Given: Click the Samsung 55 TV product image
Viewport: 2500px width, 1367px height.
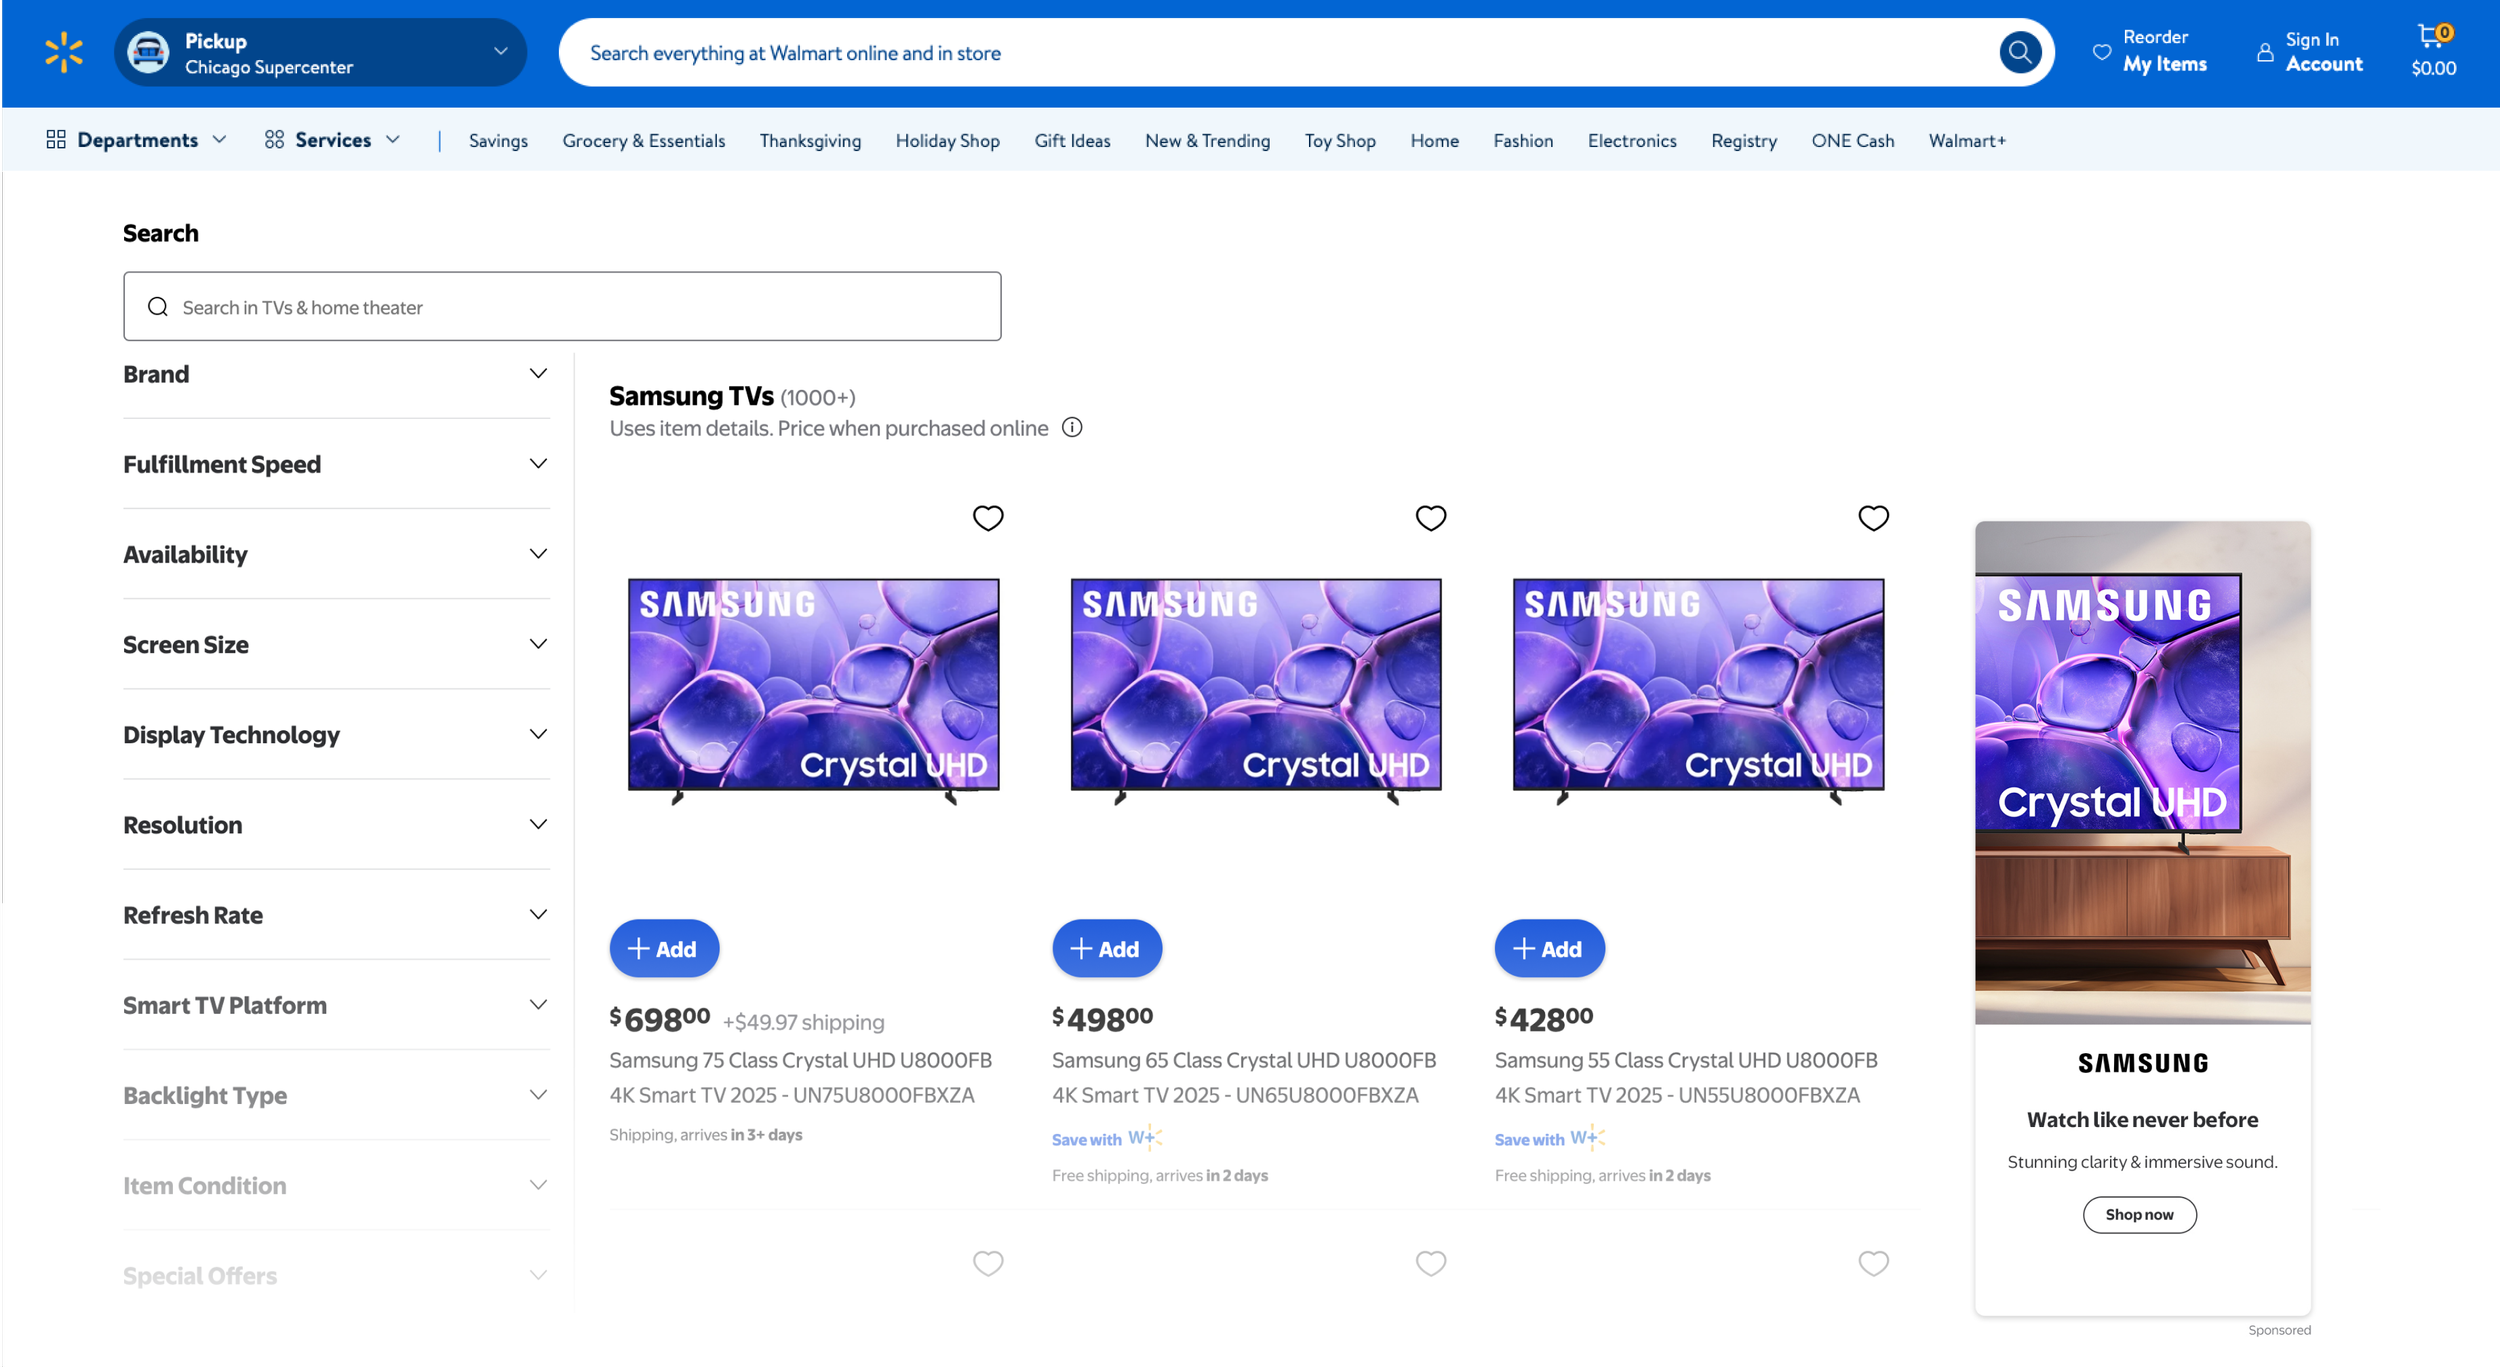Looking at the screenshot, I should (1698, 690).
